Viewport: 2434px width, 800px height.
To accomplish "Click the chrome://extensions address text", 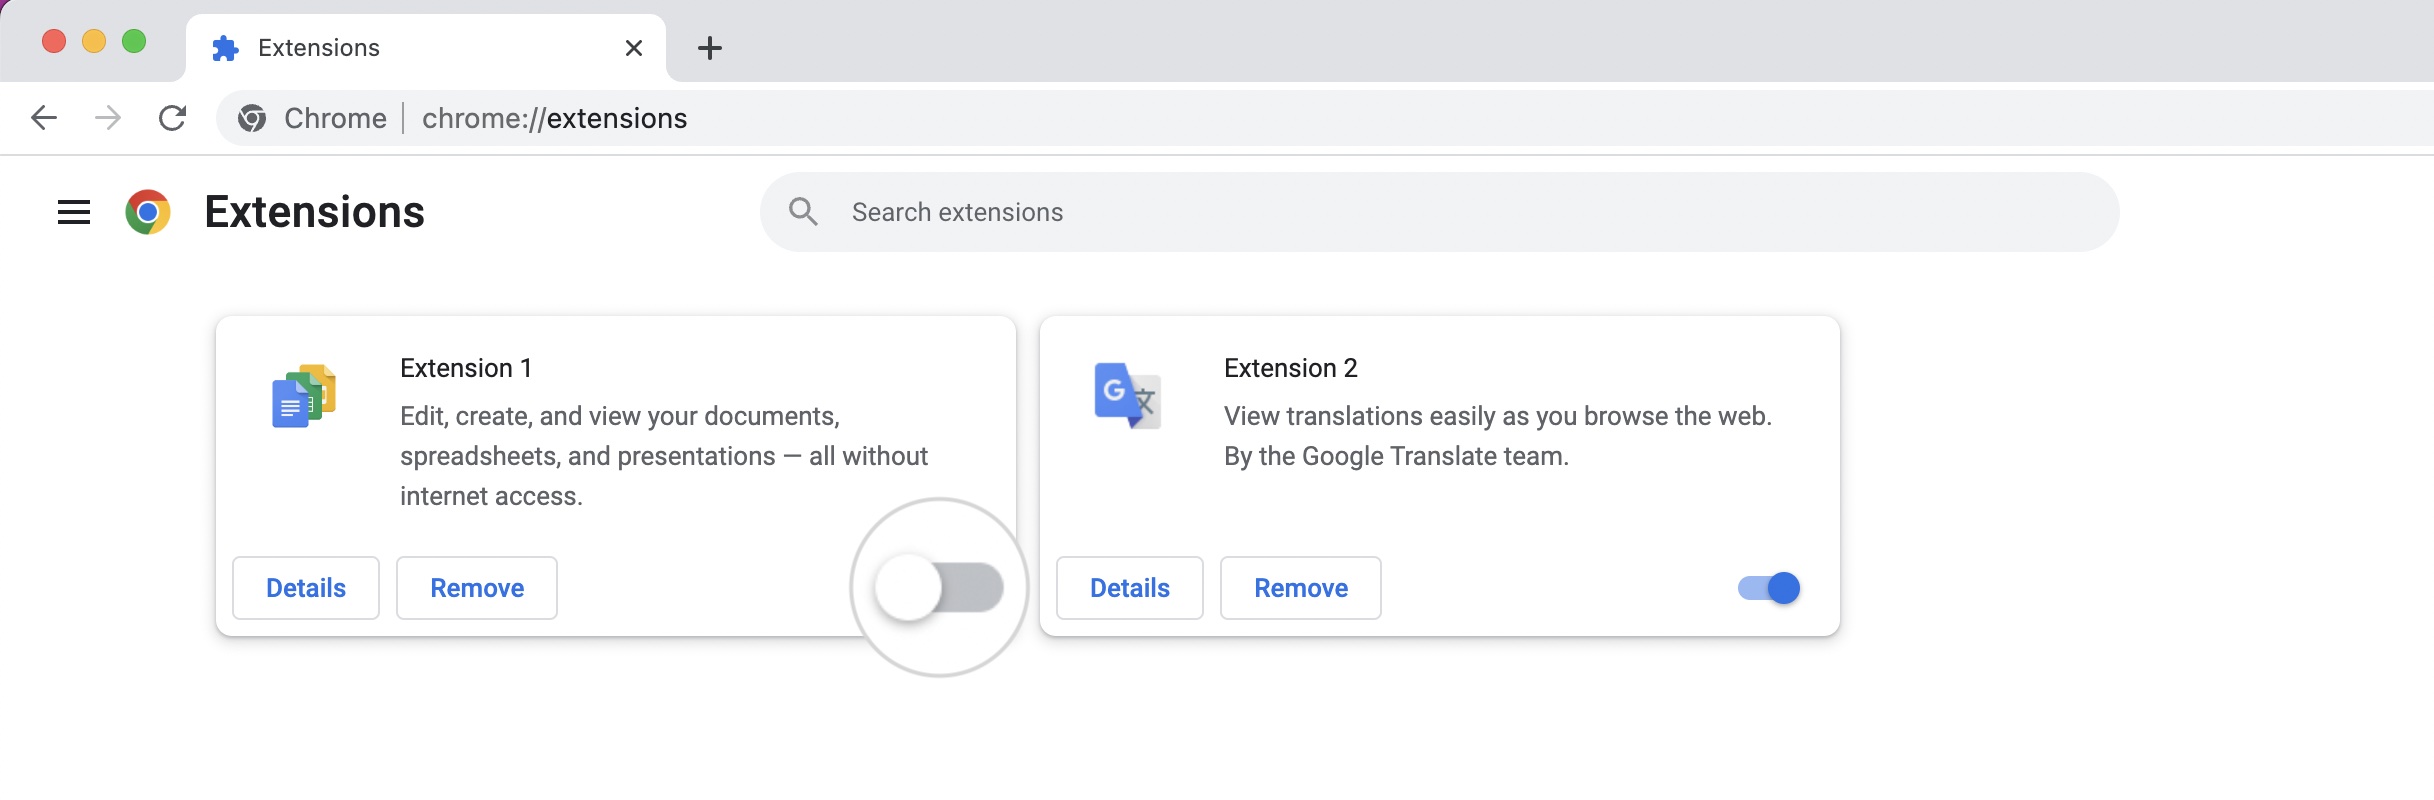I will [555, 118].
